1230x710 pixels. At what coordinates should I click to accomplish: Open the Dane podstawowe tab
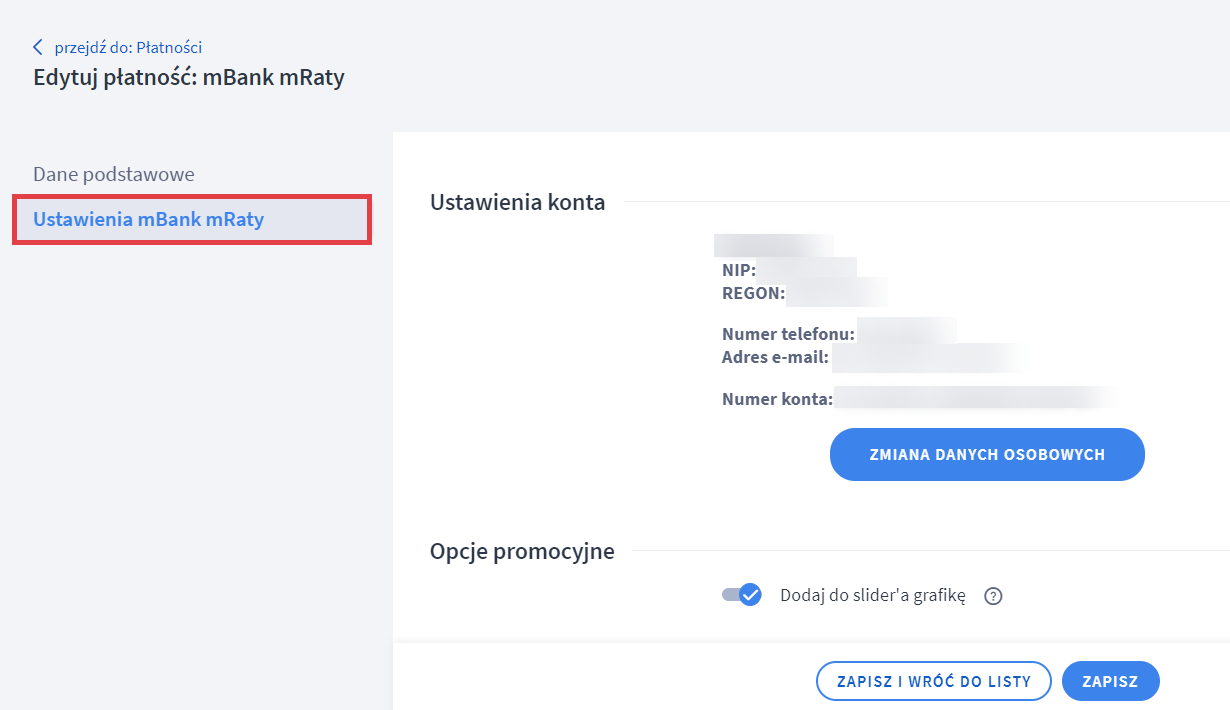point(114,174)
